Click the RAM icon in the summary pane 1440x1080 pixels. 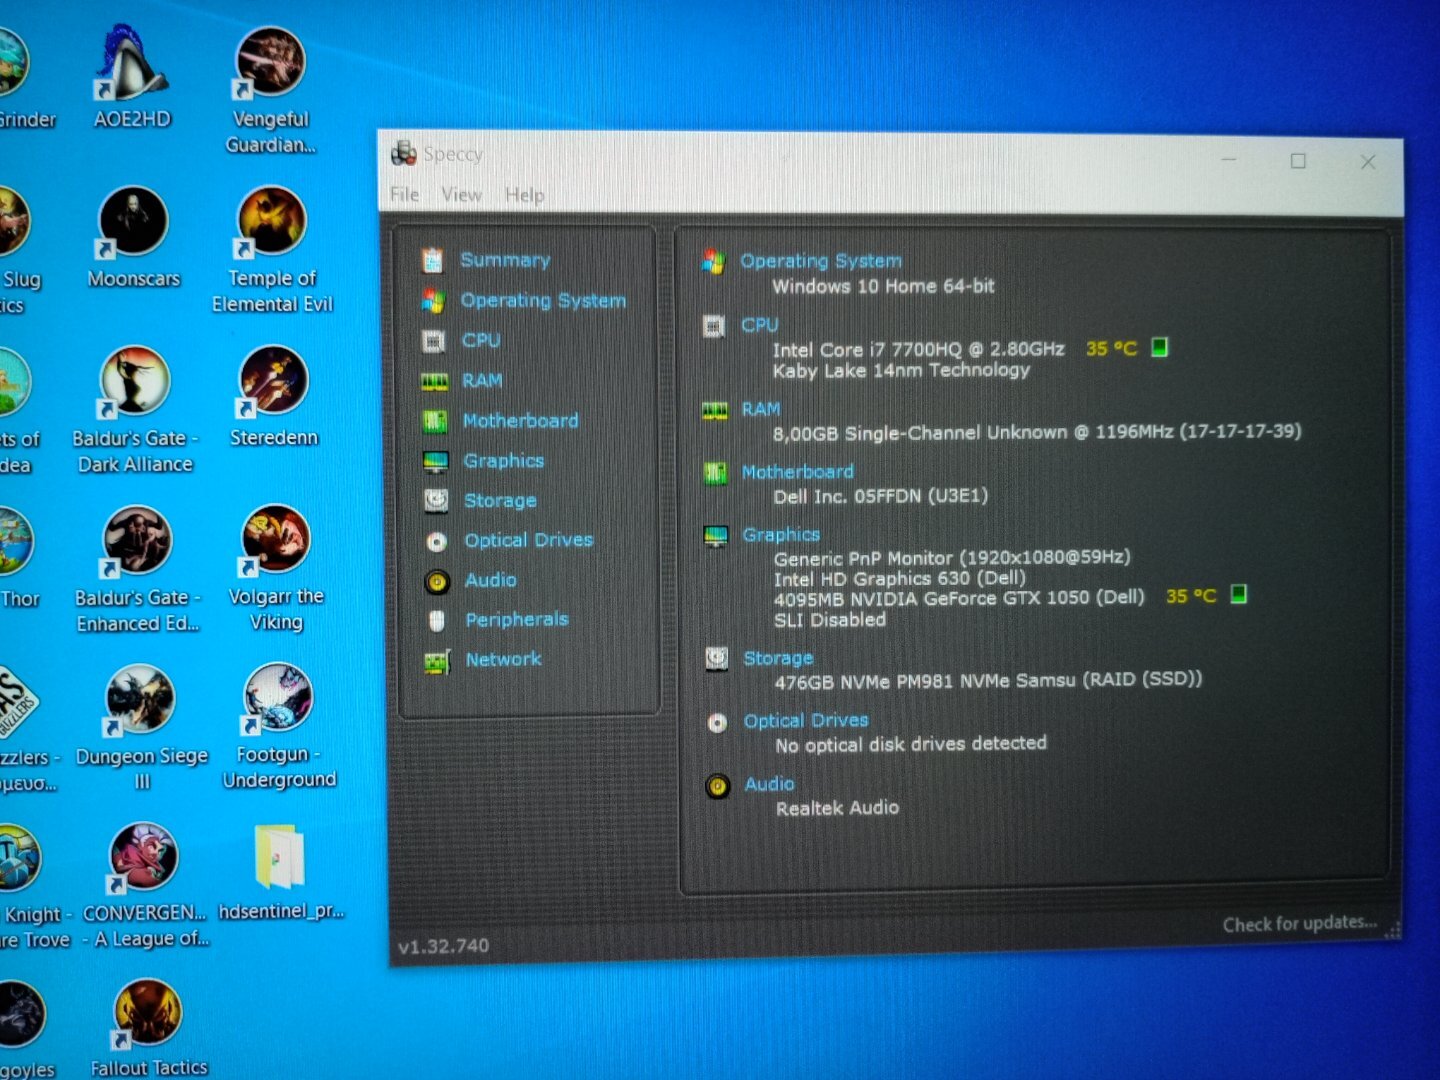pyautogui.click(x=715, y=410)
